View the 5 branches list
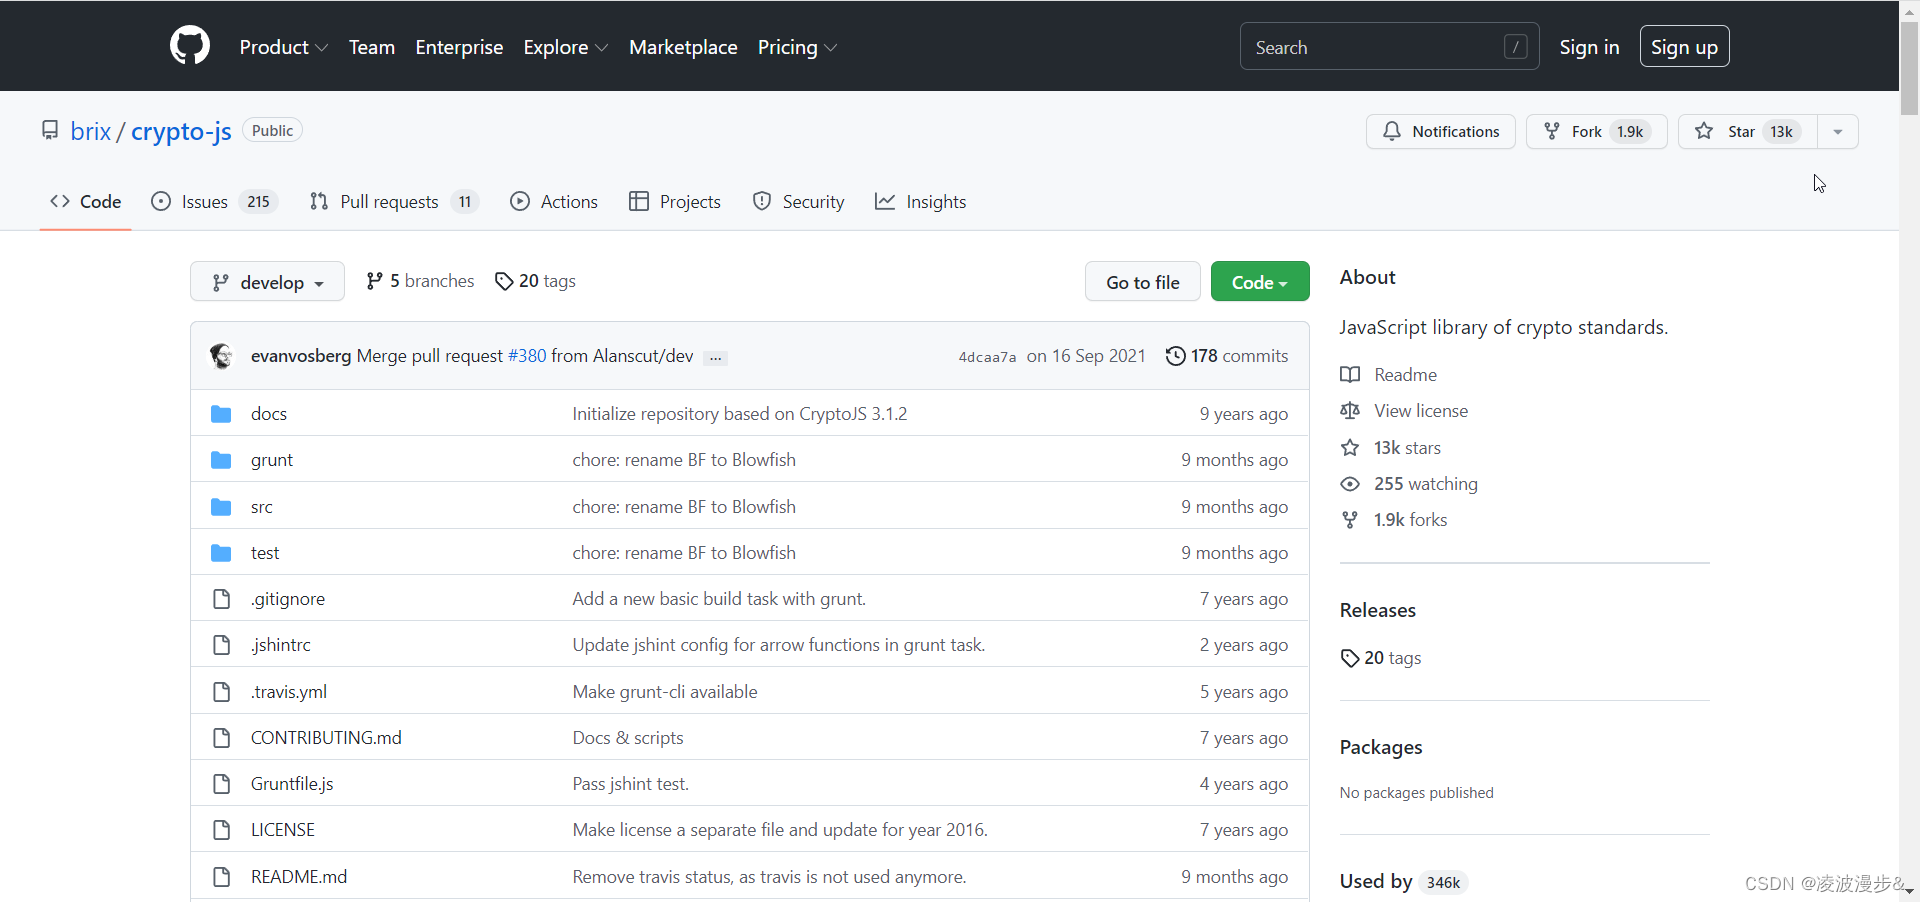Screen dimensions: 1920x902 point(420,281)
